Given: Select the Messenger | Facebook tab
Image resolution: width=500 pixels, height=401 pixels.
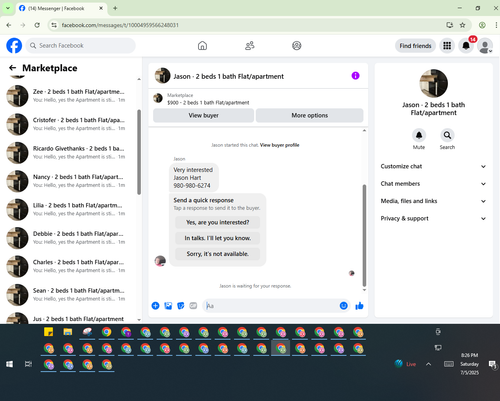Looking at the screenshot, I should (61, 8).
